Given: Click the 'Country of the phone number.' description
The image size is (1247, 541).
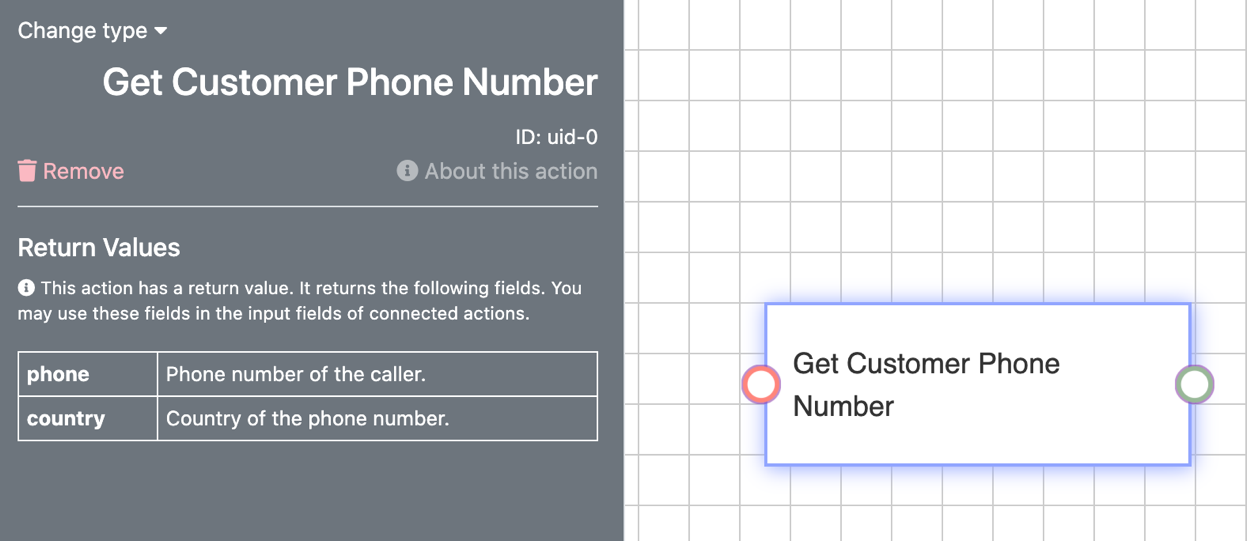Looking at the screenshot, I should (x=308, y=418).
